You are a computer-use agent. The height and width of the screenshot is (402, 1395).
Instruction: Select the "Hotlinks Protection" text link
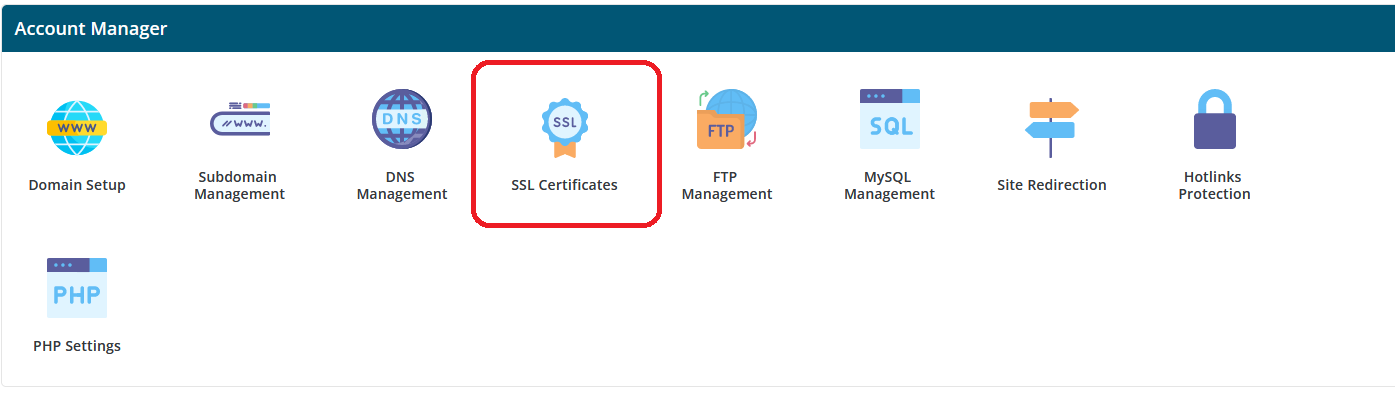1214,186
